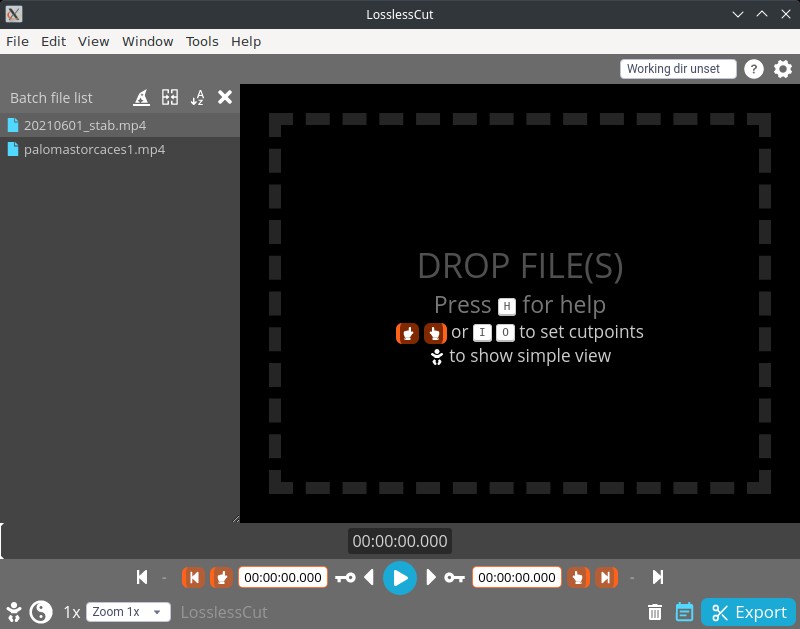The width and height of the screenshot is (800, 629).
Task: Toggle the yin-yang invert segments icon
Action: point(41,612)
